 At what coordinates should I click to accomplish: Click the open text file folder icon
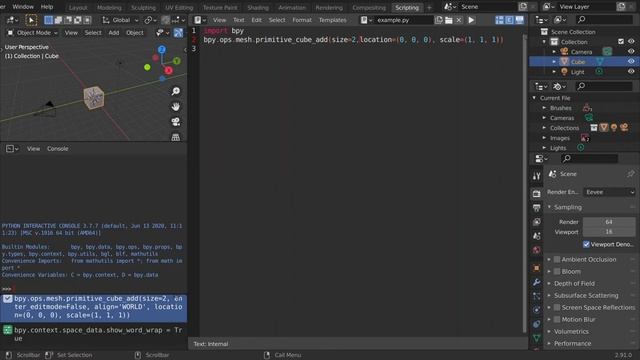[449, 20]
